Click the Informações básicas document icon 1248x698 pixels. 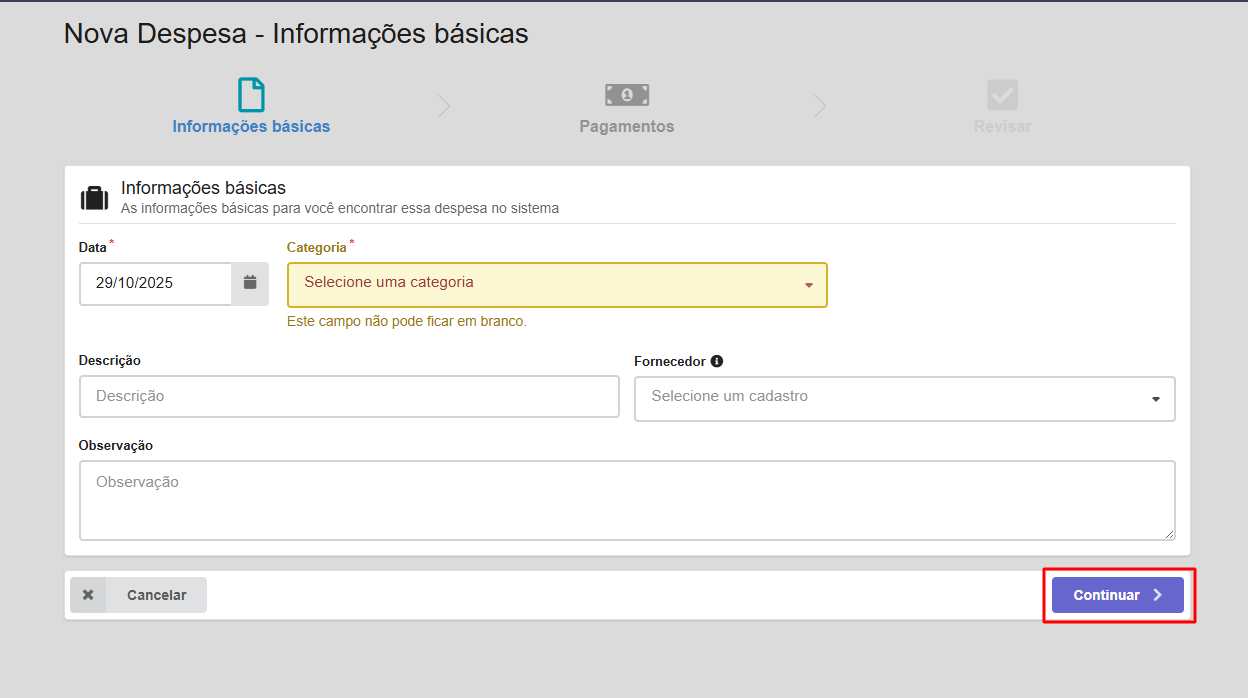251,95
